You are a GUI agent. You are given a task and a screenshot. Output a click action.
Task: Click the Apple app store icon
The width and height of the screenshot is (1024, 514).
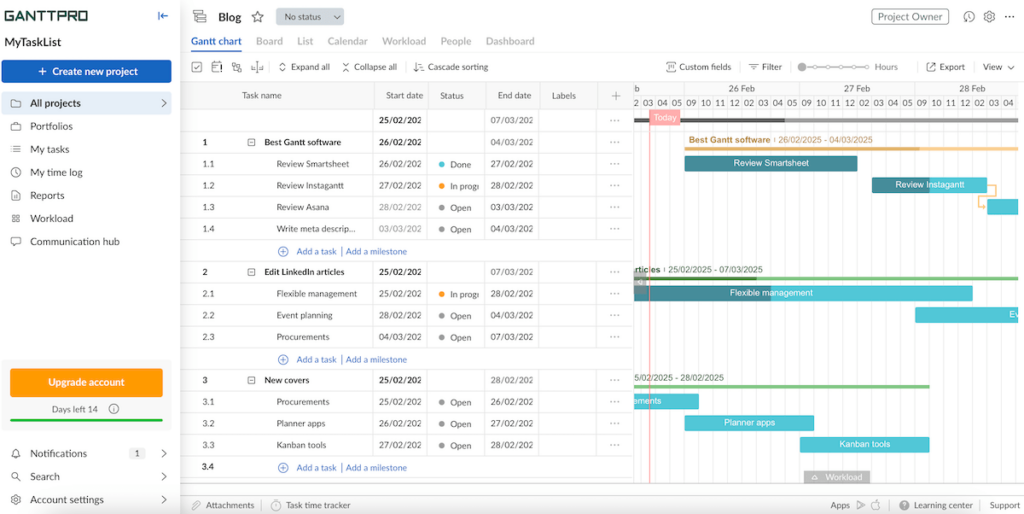876,505
